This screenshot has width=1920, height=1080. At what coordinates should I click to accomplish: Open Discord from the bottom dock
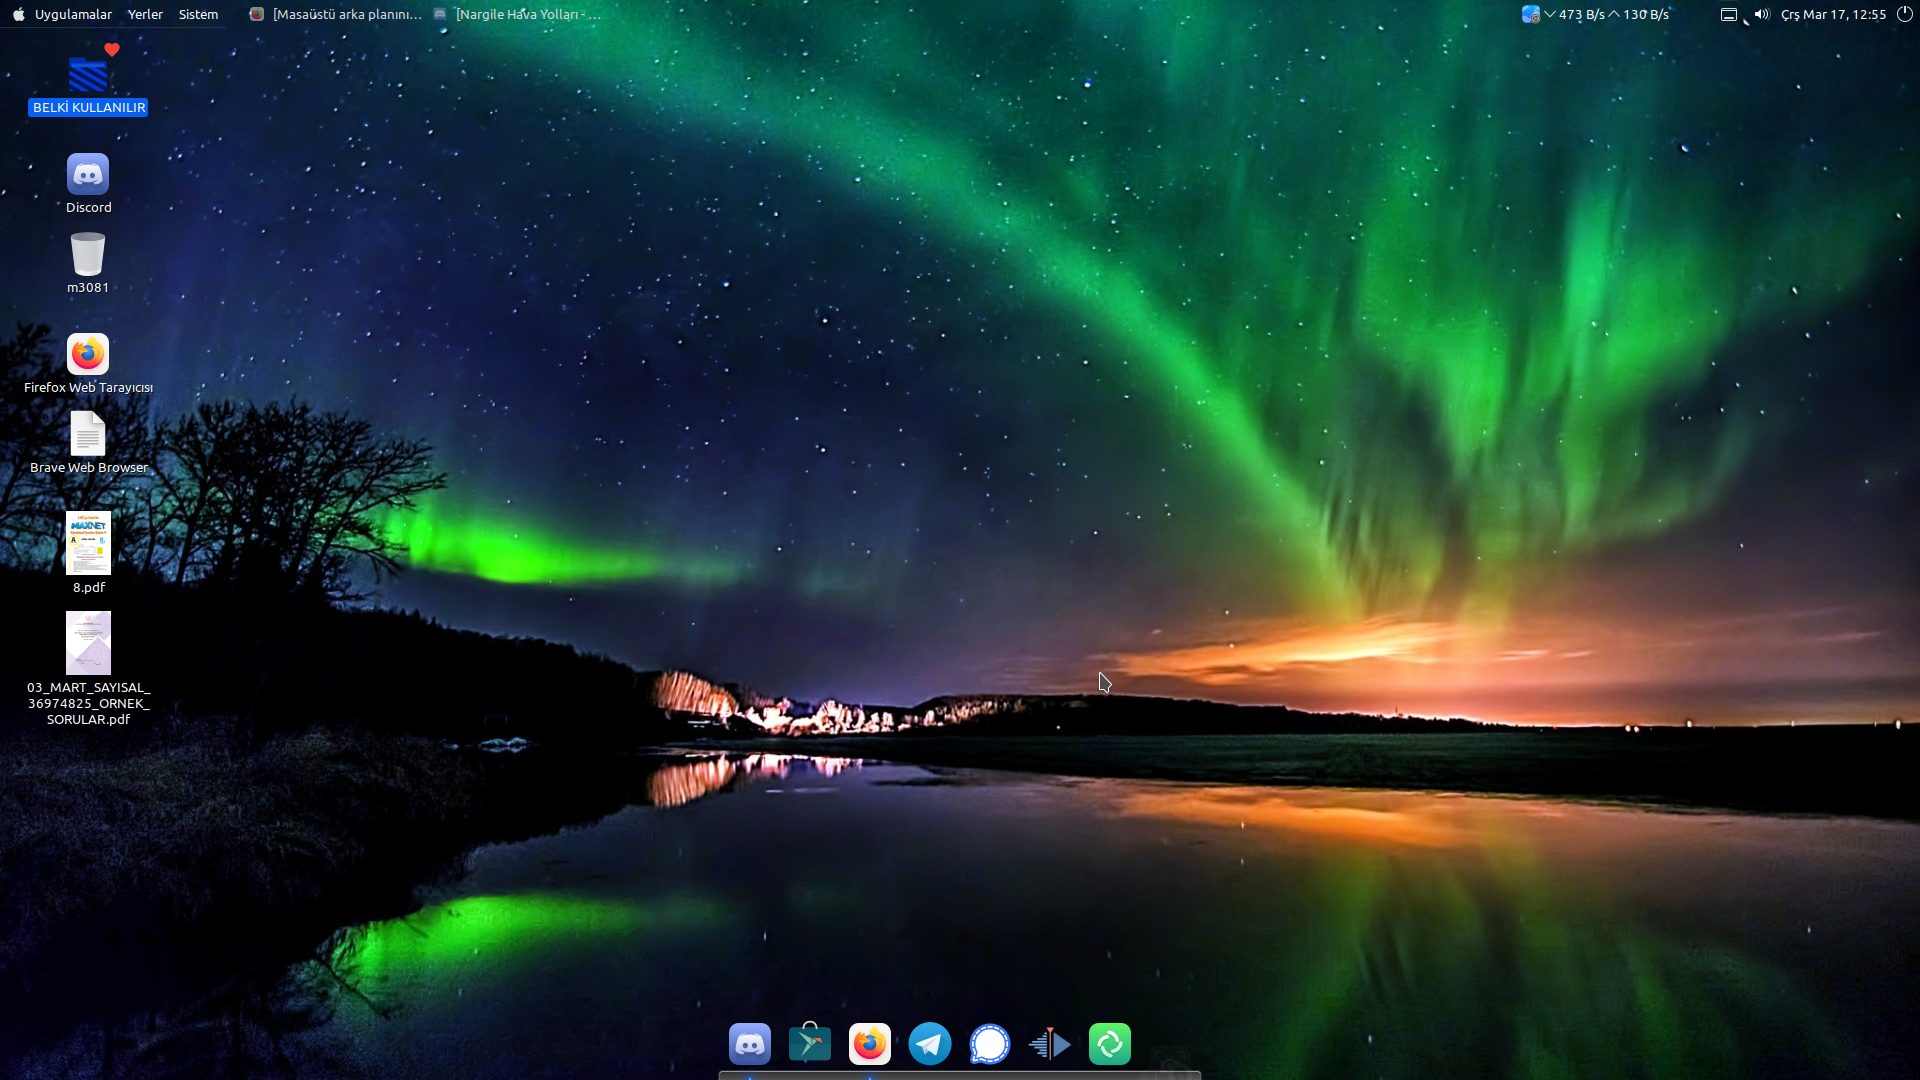point(750,1044)
